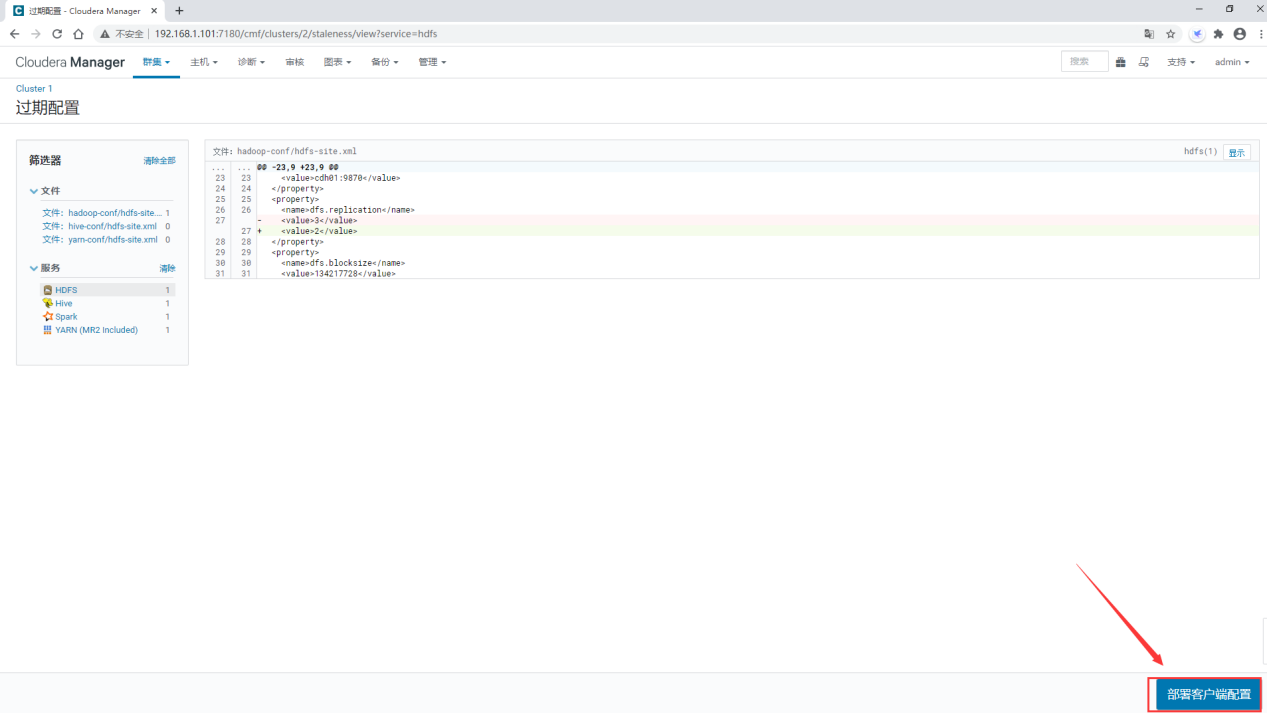Click the briefcase parcels icon in header
Screen dimensions: 1267x713
pos(1120,62)
